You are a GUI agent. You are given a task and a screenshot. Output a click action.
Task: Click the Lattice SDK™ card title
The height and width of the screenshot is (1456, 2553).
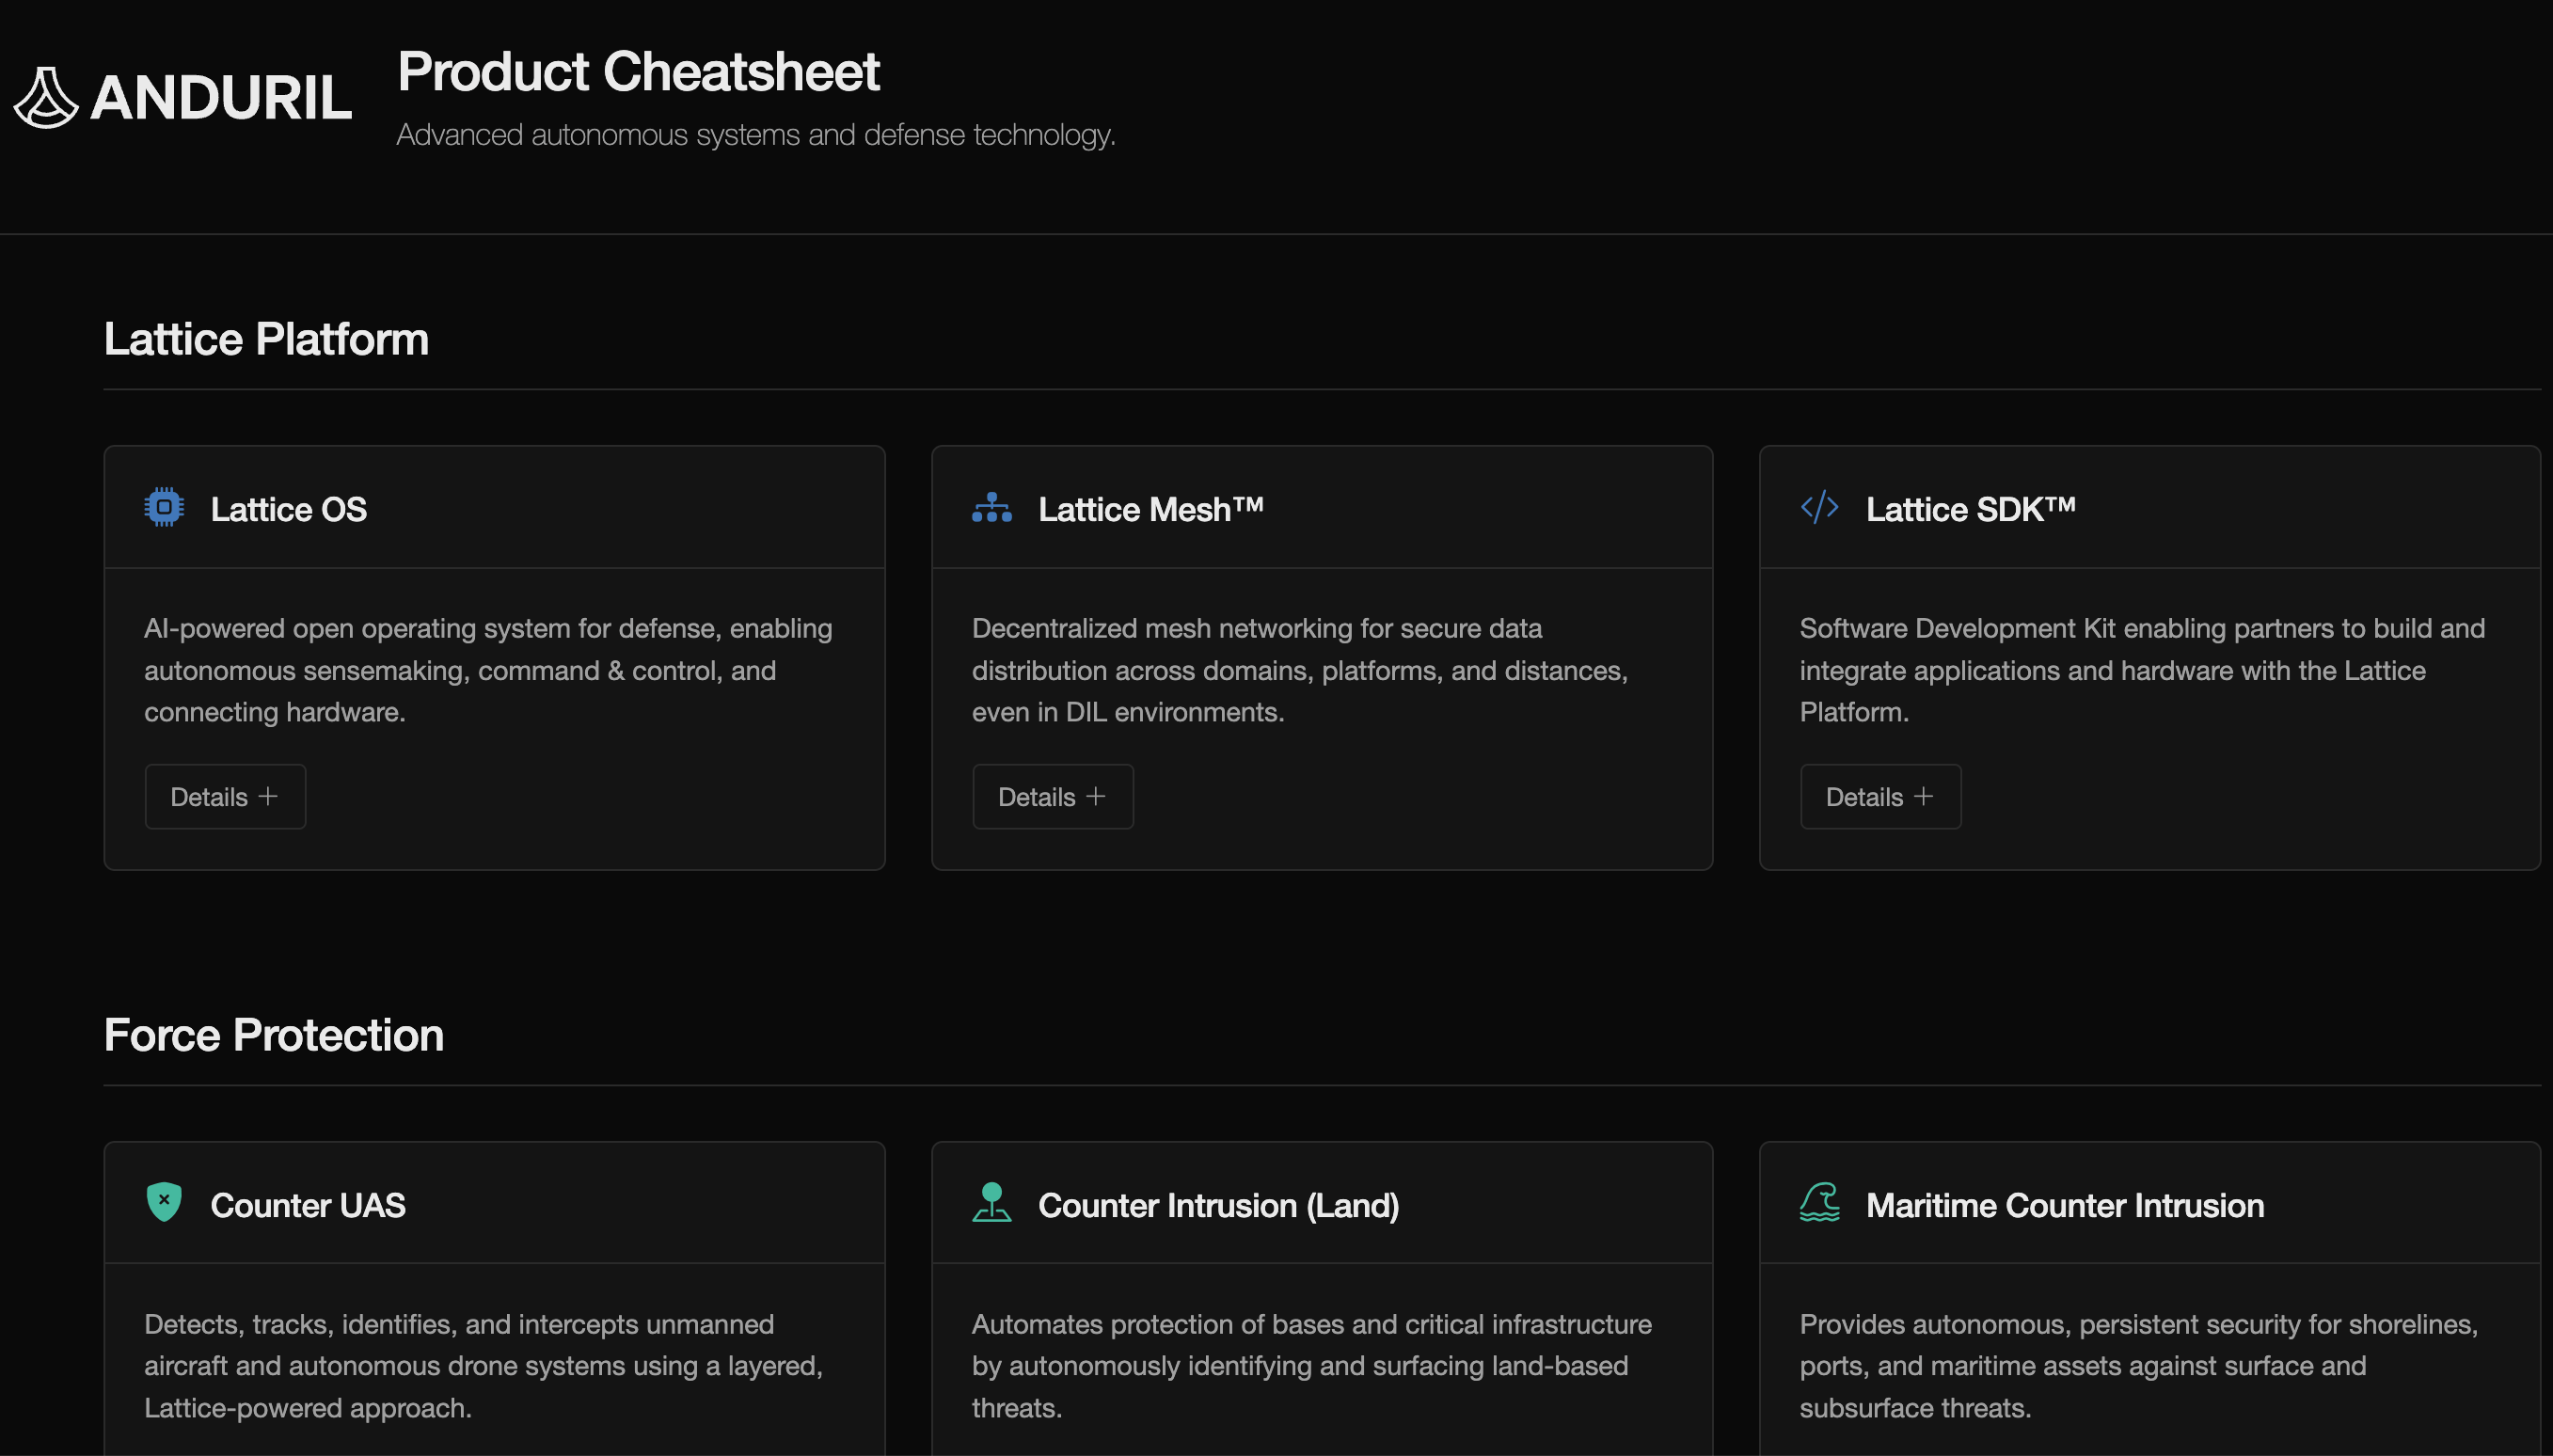[1971, 509]
